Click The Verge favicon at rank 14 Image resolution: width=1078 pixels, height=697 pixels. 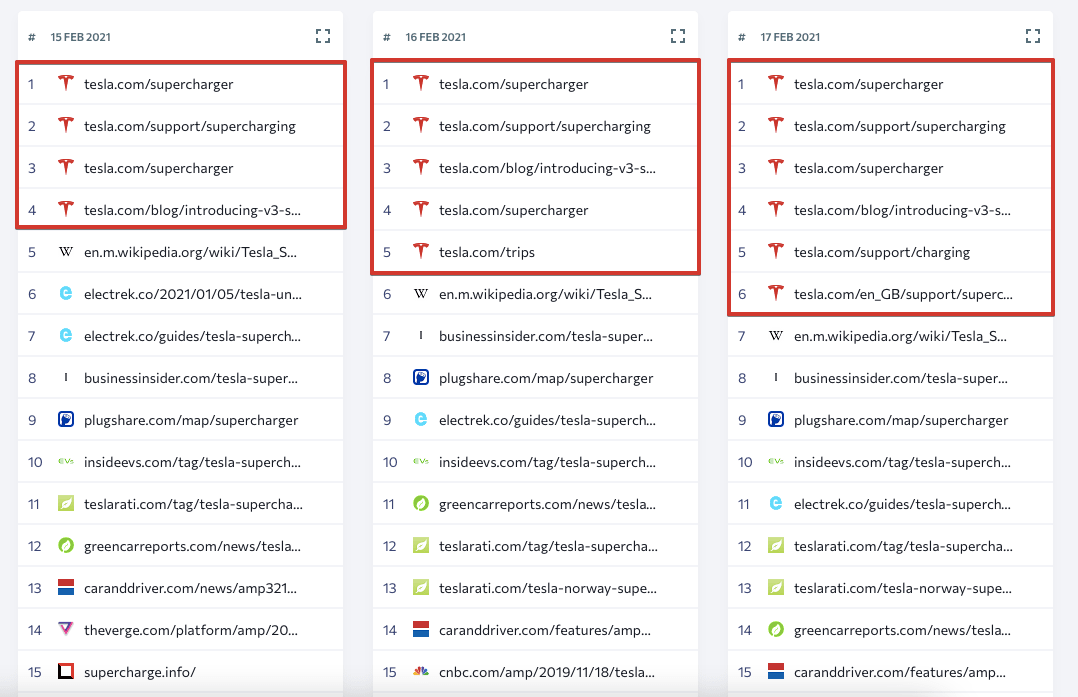66,628
